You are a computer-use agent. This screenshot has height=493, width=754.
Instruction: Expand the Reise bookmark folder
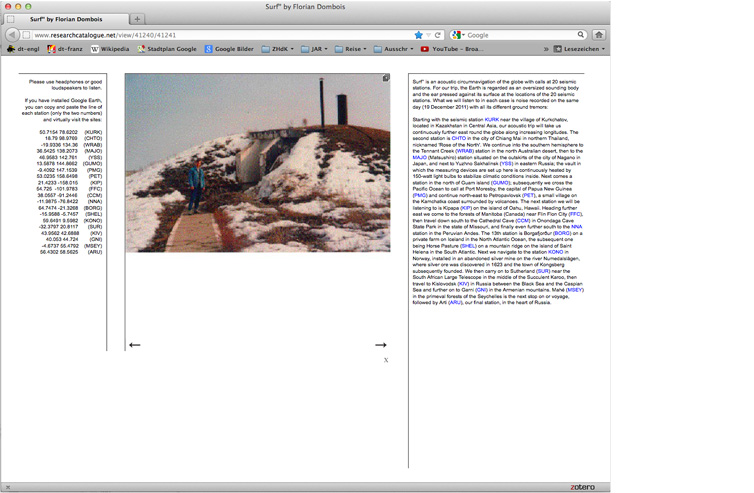pyautogui.click(x=351, y=49)
